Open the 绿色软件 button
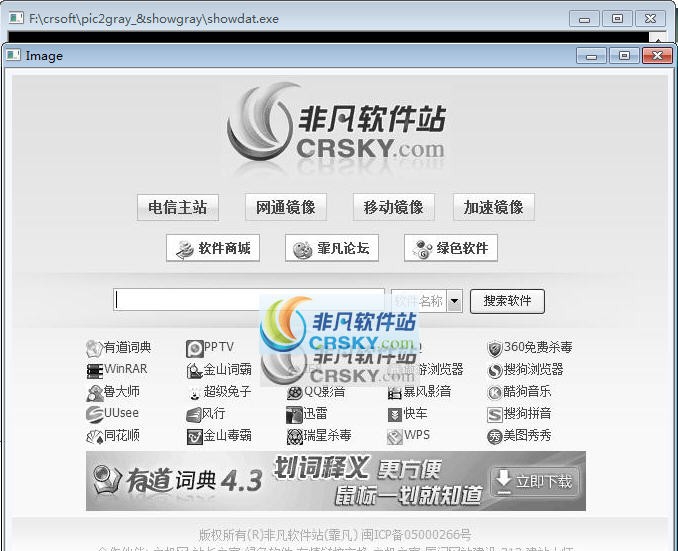The image size is (678, 551). click(451, 248)
